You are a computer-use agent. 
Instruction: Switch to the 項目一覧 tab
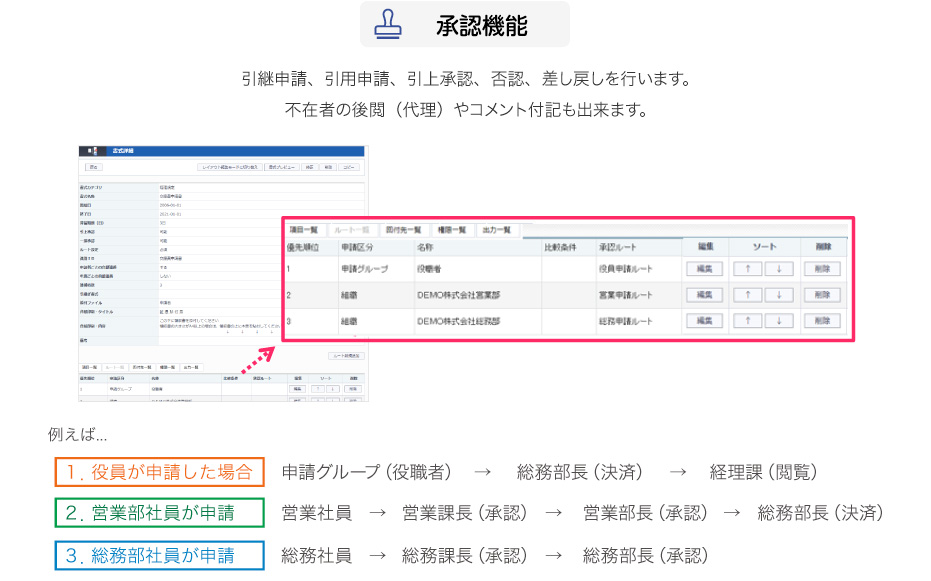coord(303,229)
